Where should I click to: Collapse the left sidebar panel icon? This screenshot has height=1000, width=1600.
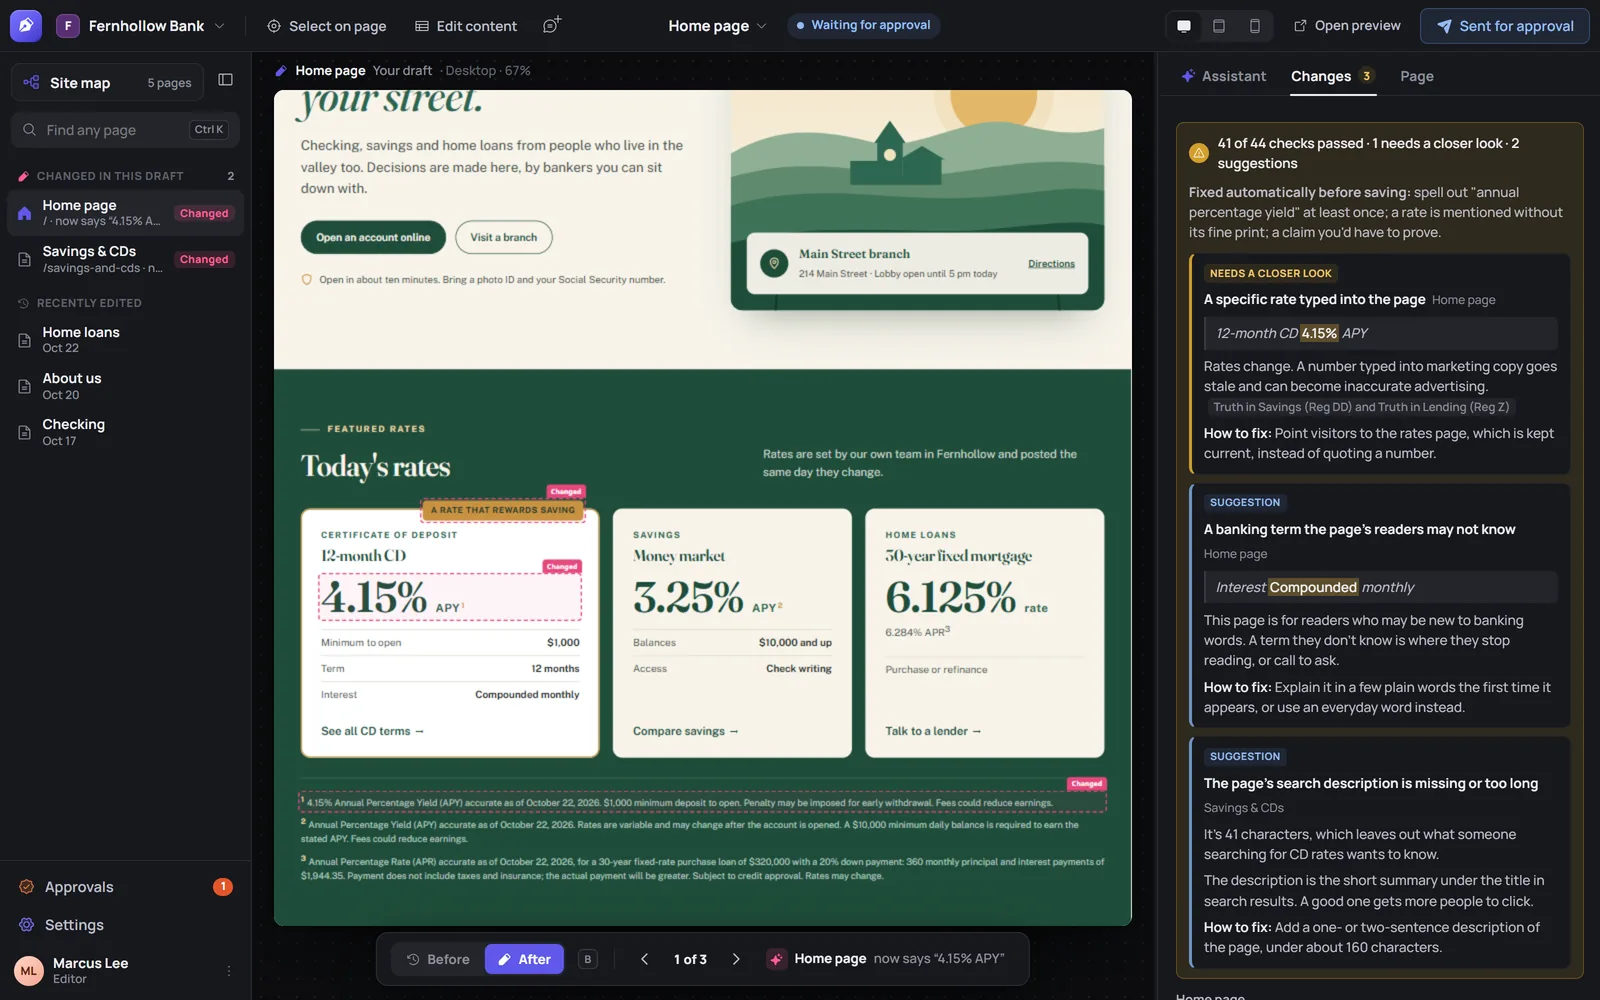coord(226,80)
